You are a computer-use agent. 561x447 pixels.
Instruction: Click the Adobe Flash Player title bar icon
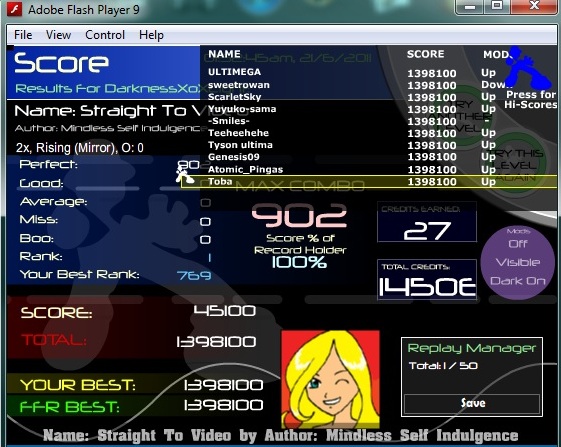15,9
